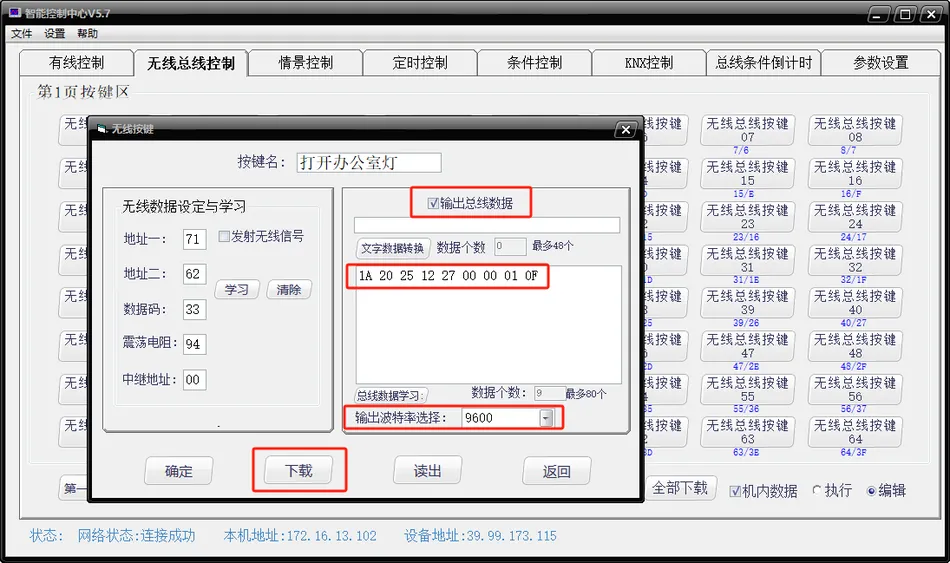950x563 pixels.
Task: Click 网络状态:连接成功 status text
Action: [136, 536]
